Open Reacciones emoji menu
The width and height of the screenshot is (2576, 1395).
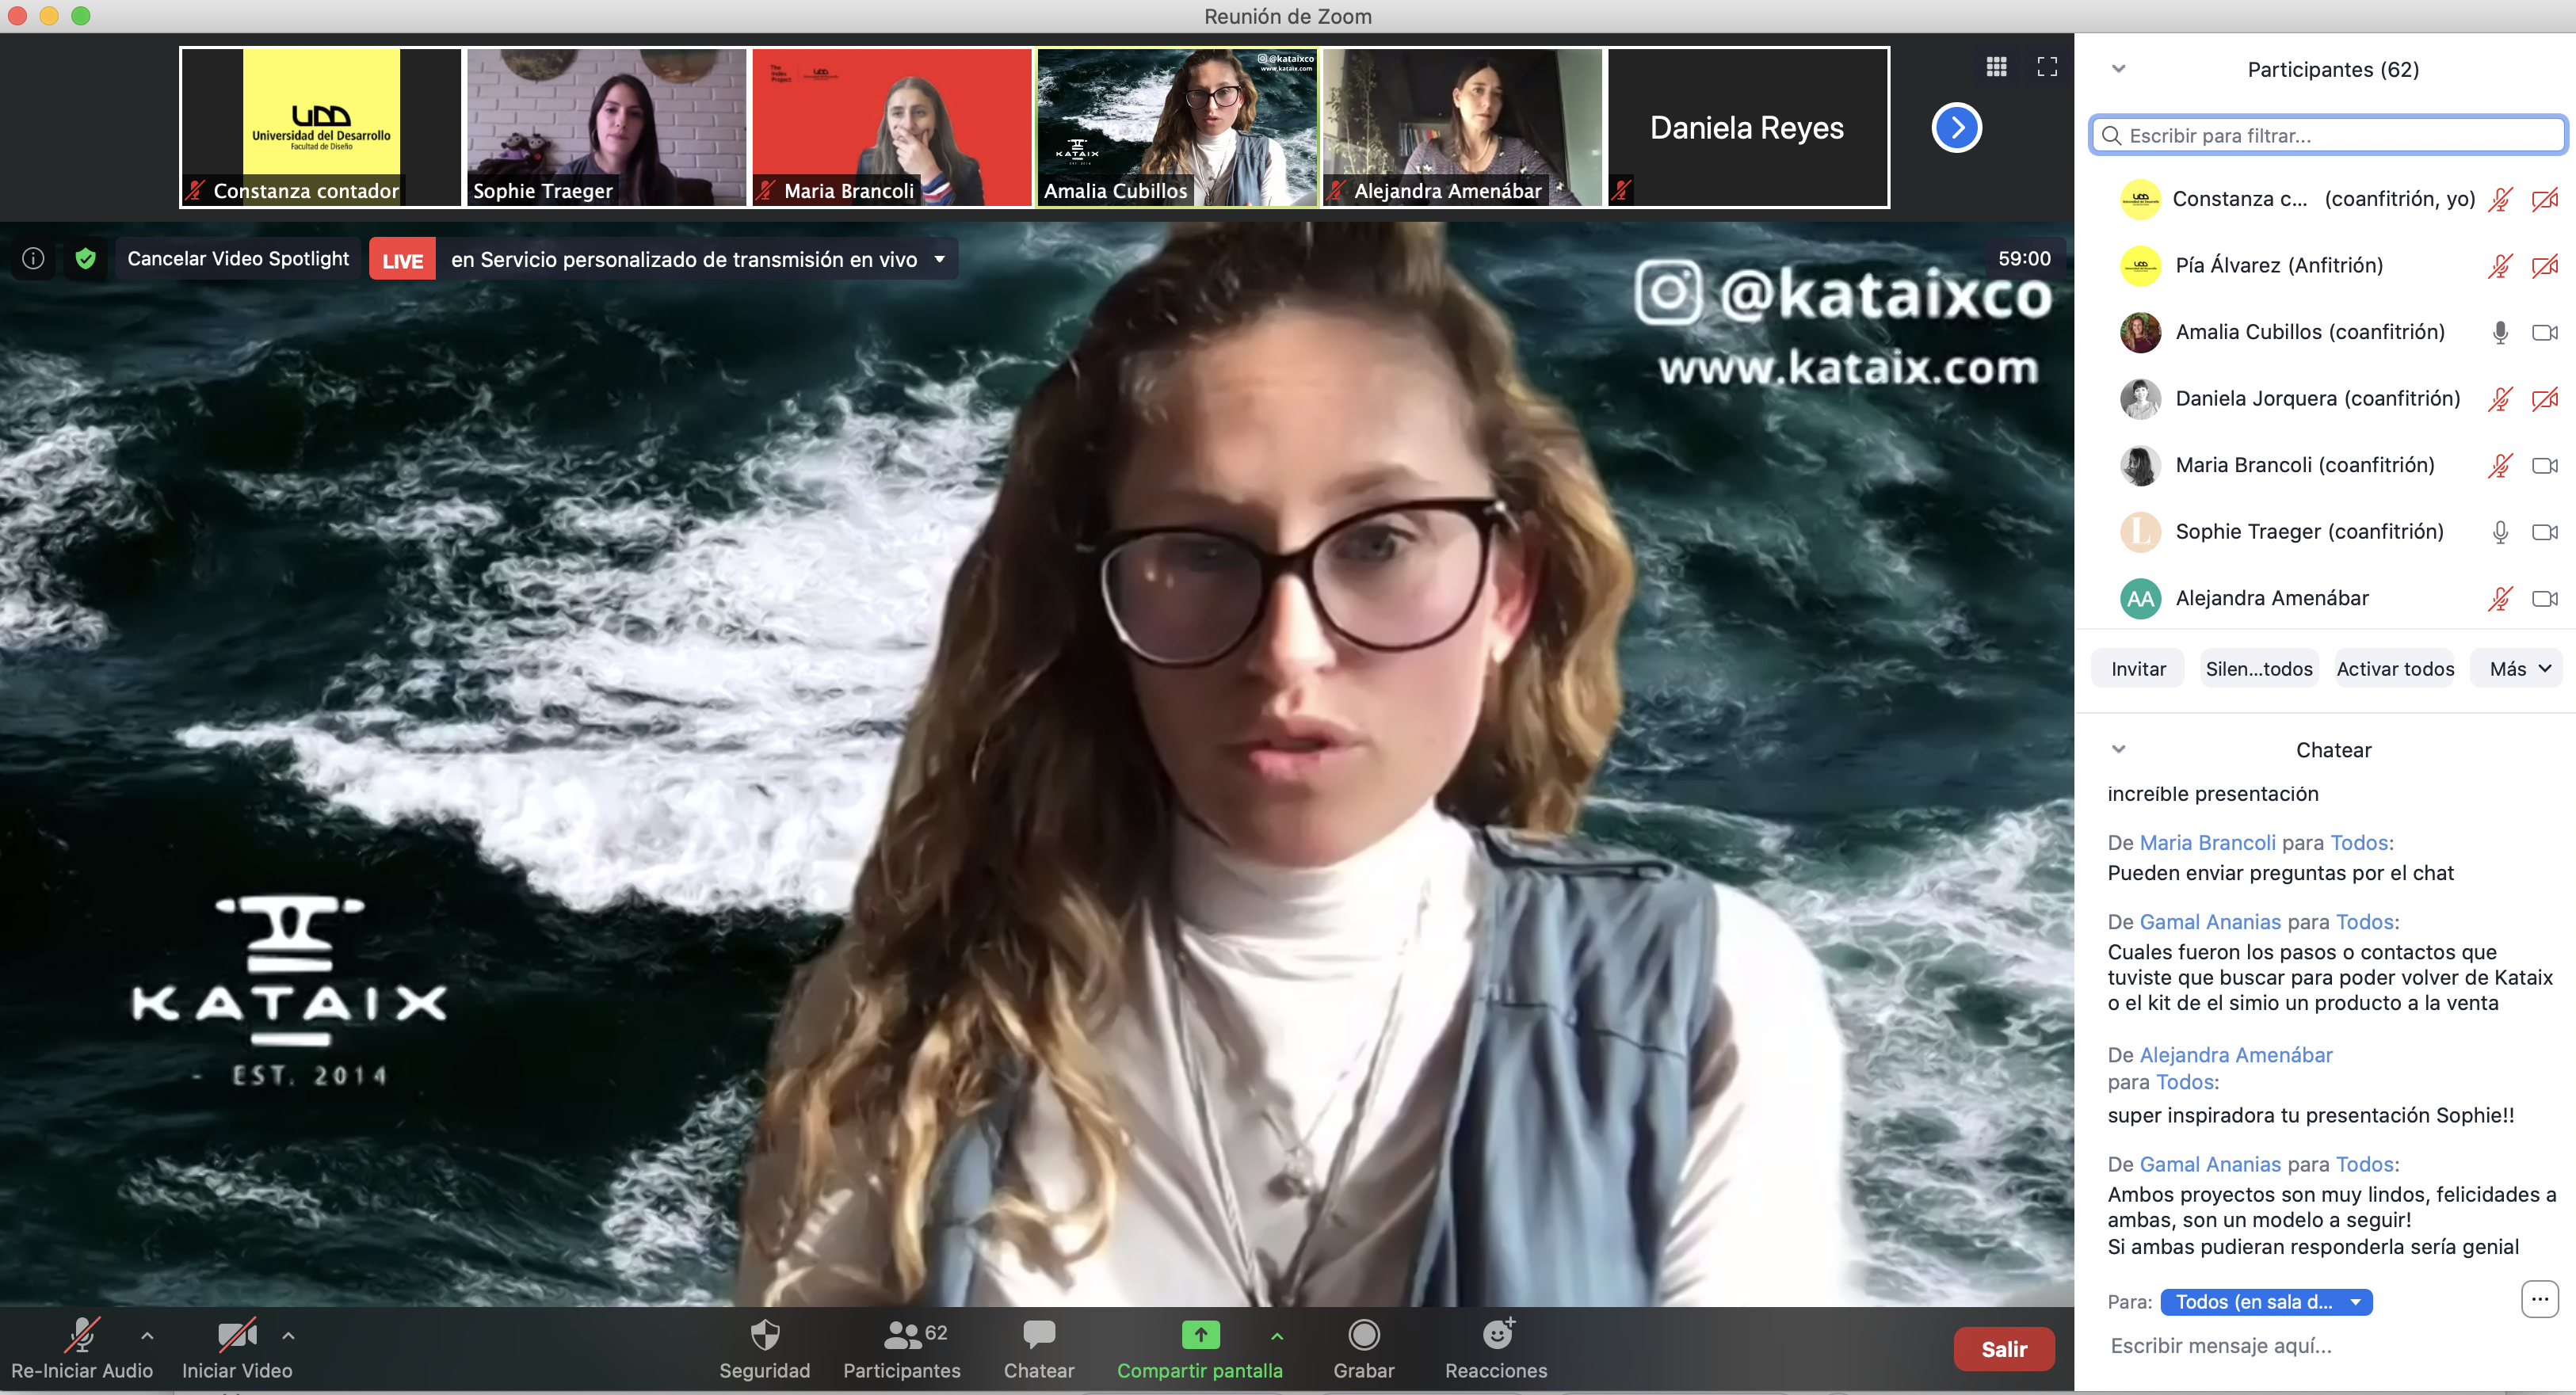tap(1497, 1349)
